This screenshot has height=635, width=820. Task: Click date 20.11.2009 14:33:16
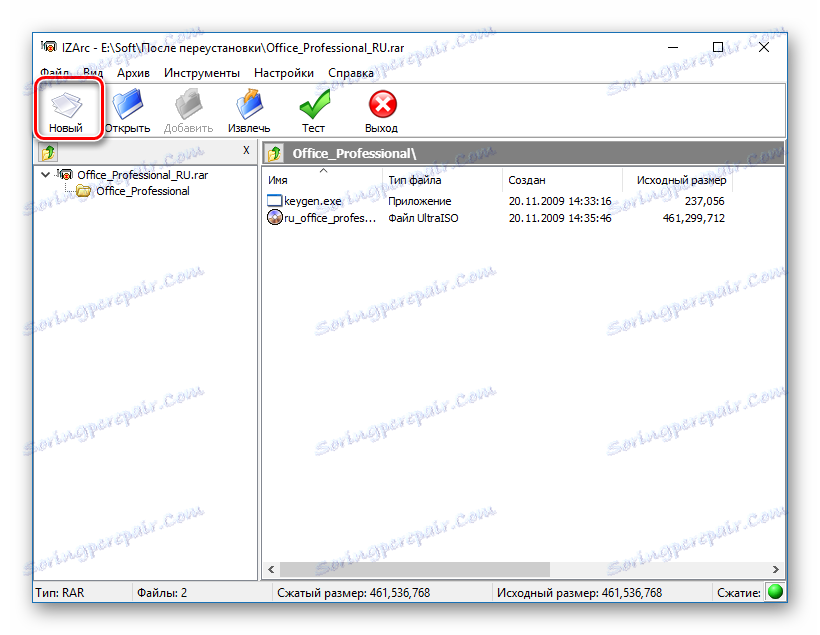click(560, 201)
